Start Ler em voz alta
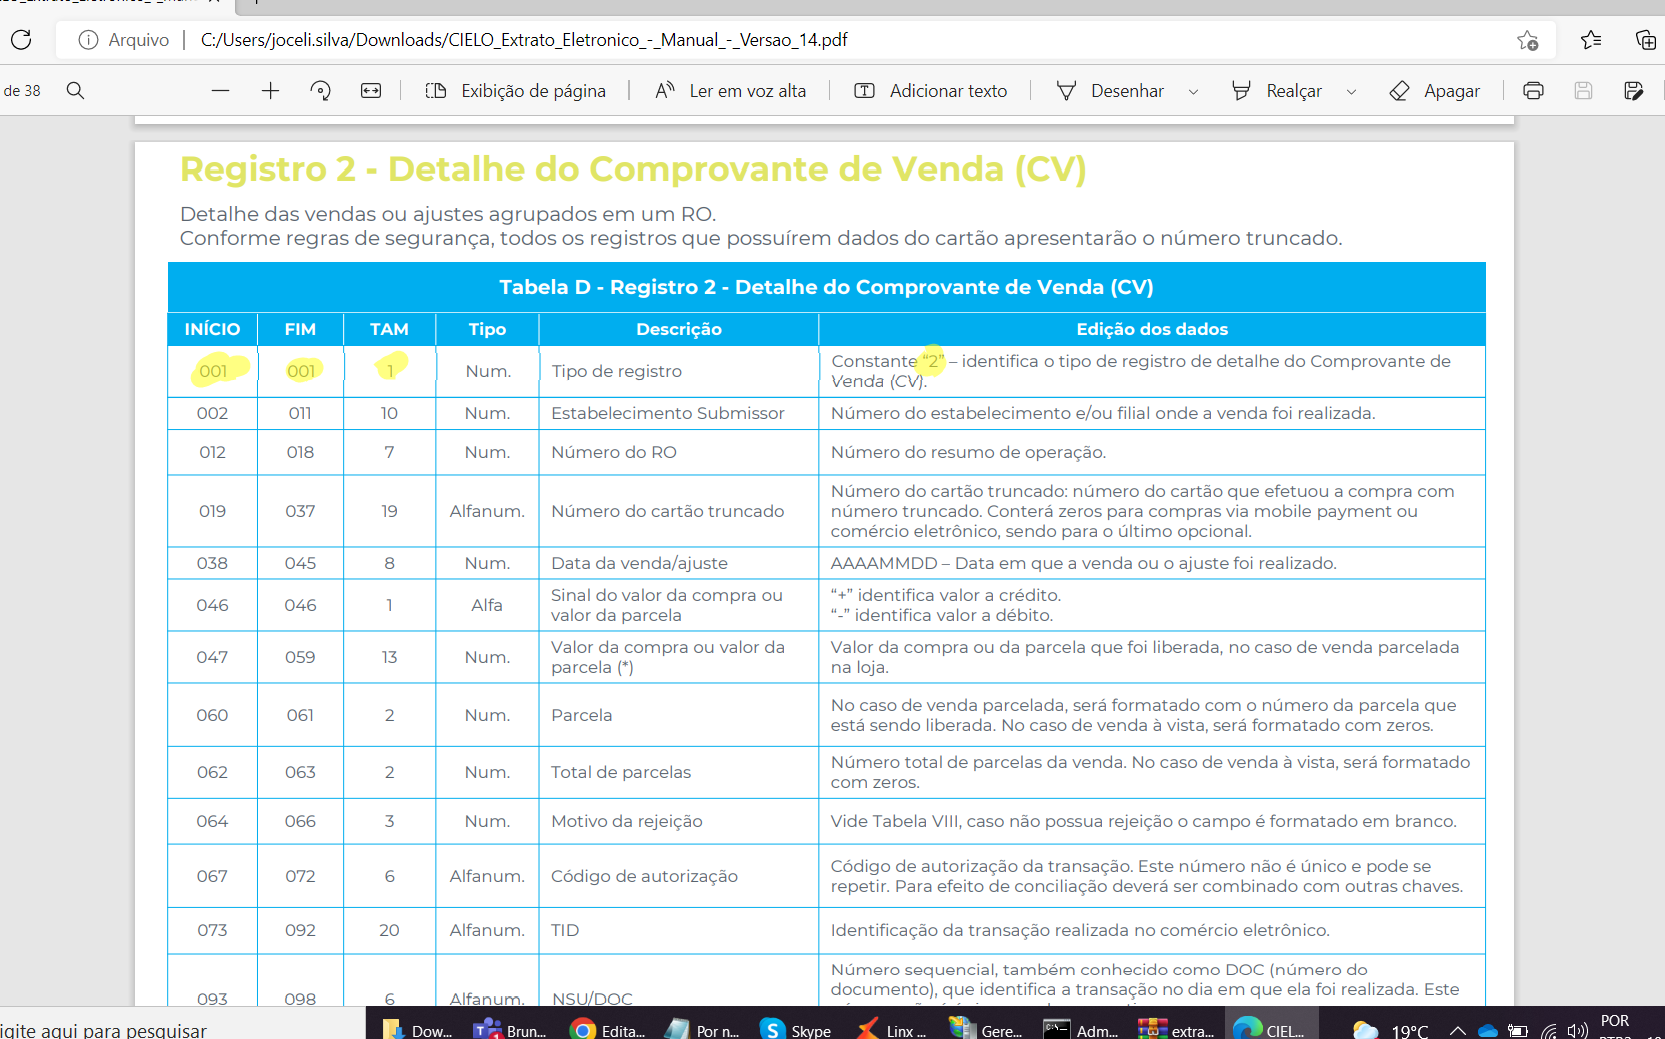 pos(730,91)
